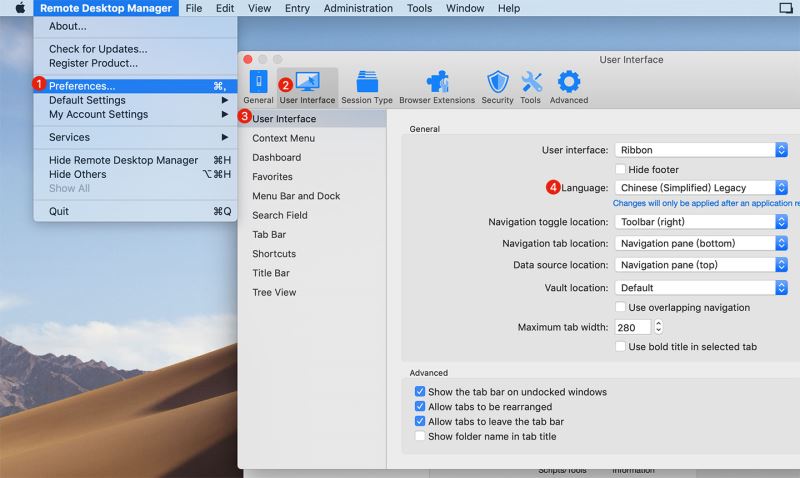Expand the Services submenu

pyautogui.click(x=135, y=137)
